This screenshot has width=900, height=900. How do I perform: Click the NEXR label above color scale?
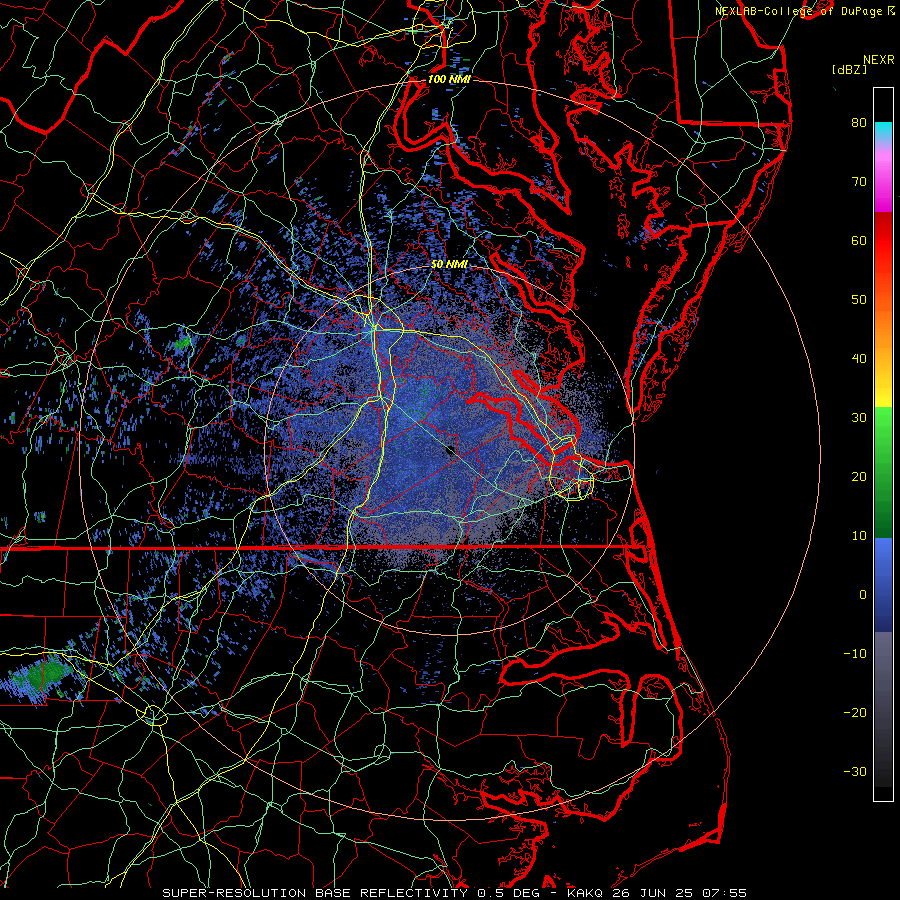tap(878, 60)
